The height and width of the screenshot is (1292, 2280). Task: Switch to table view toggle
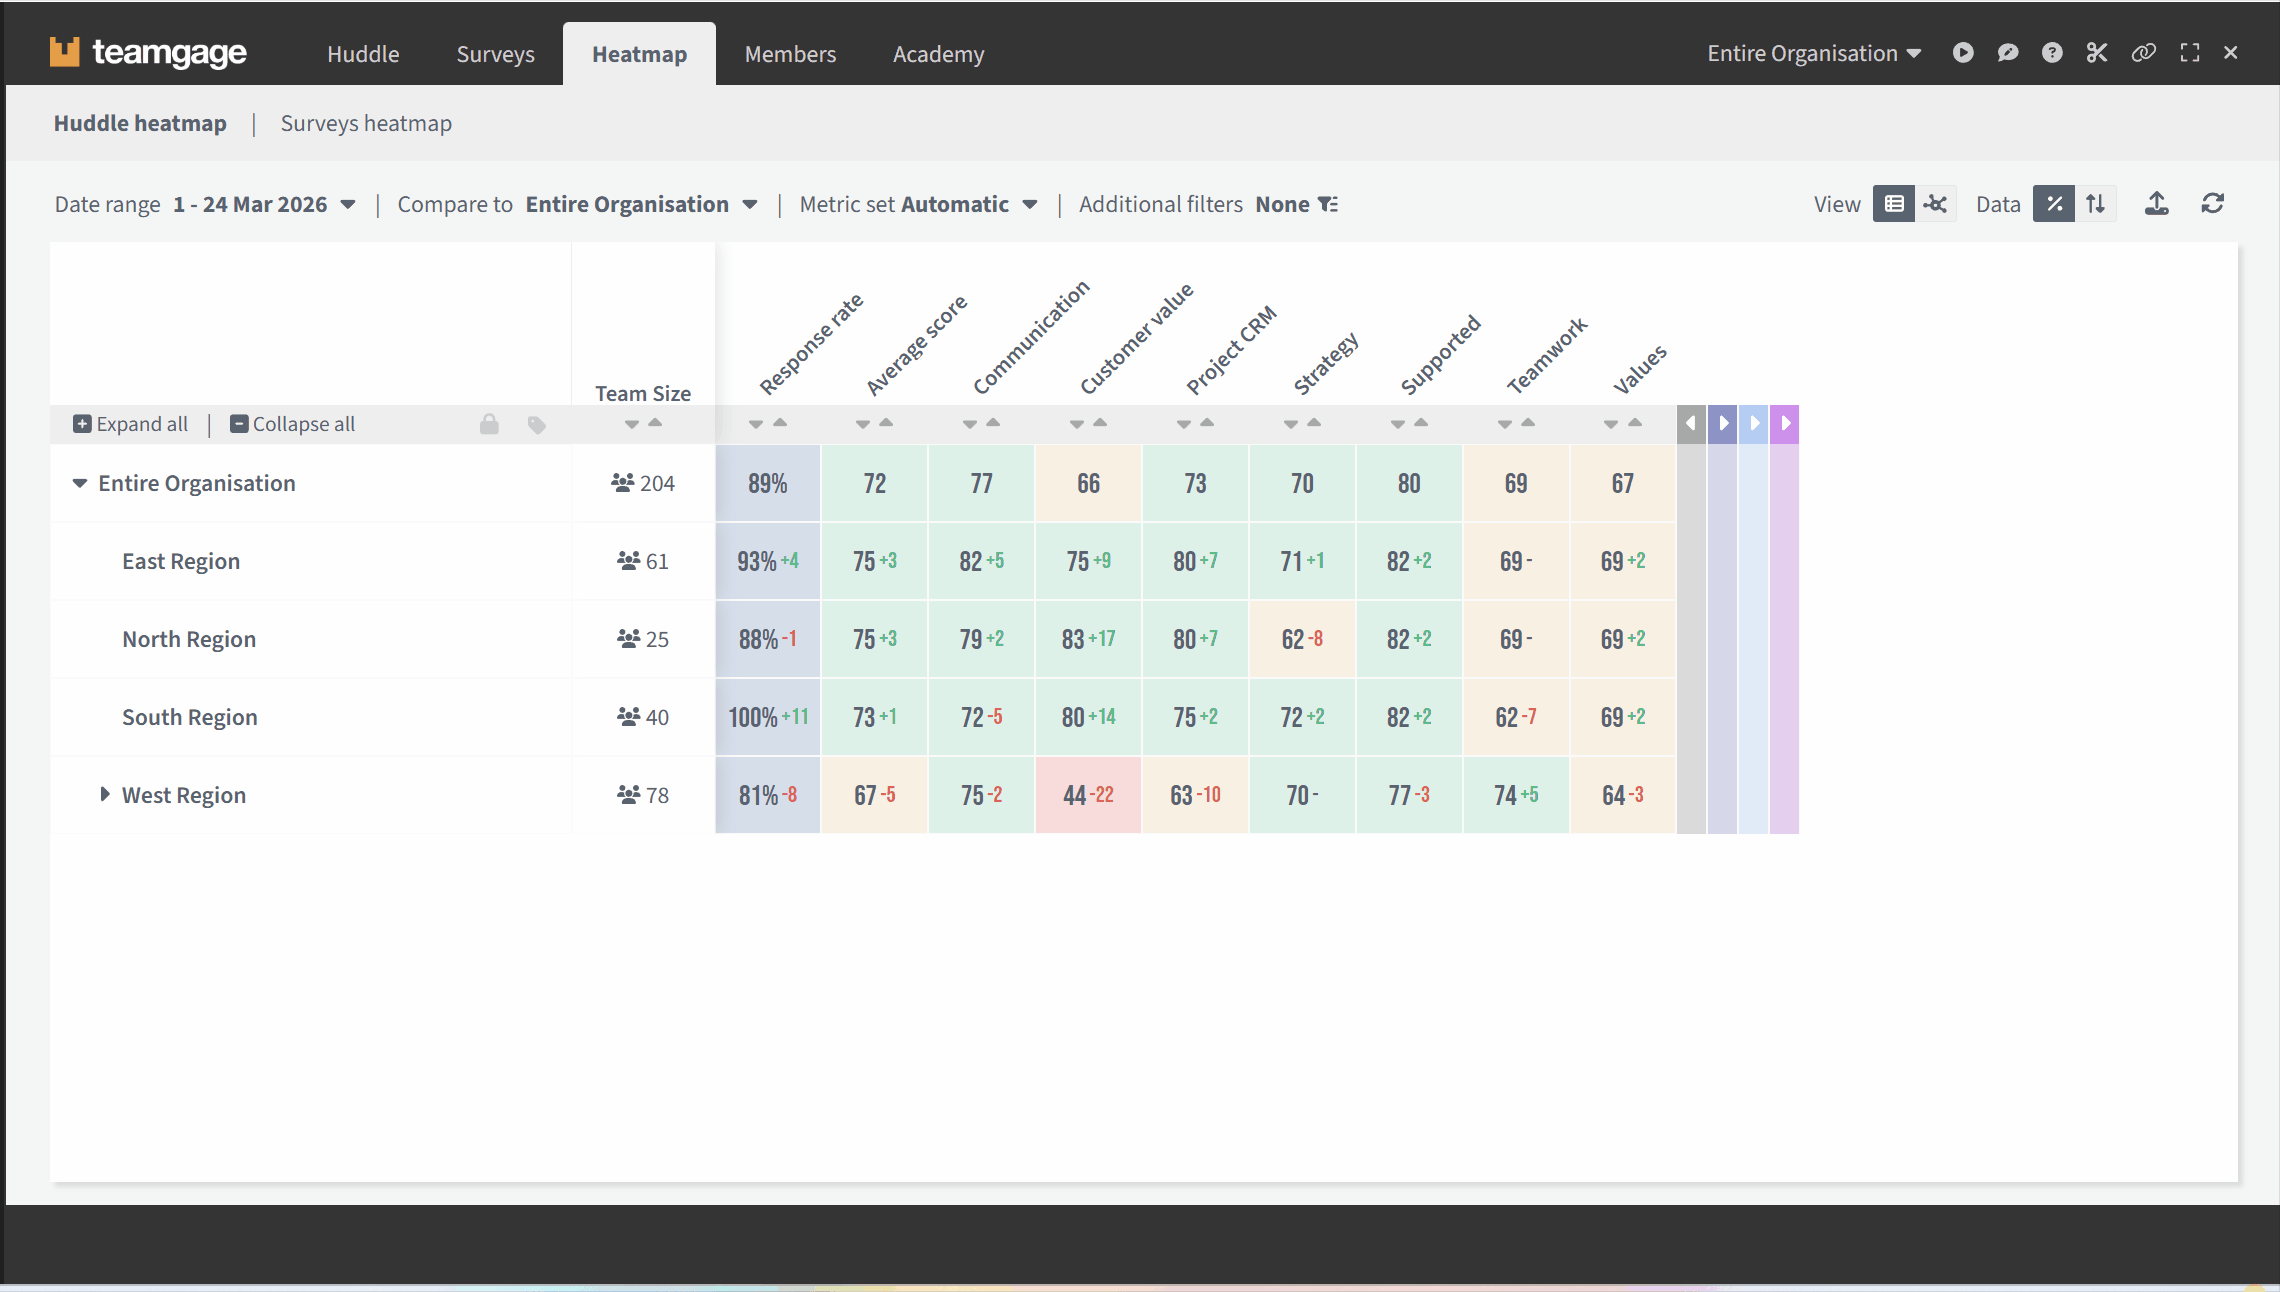(1893, 204)
